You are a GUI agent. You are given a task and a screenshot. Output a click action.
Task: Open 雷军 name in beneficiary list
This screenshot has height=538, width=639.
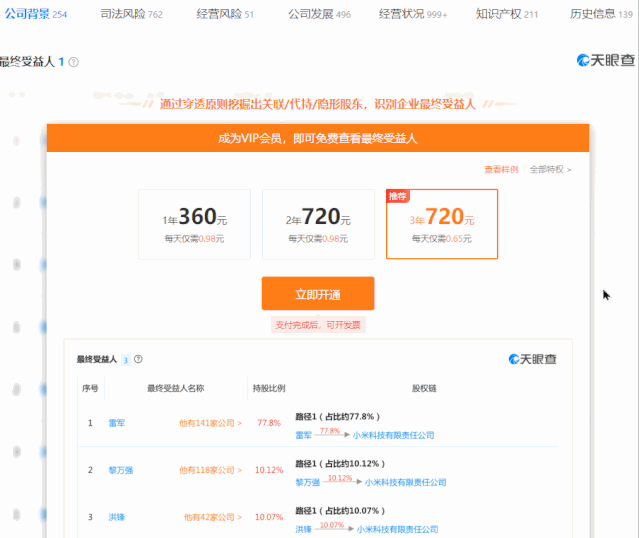coord(117,423)
